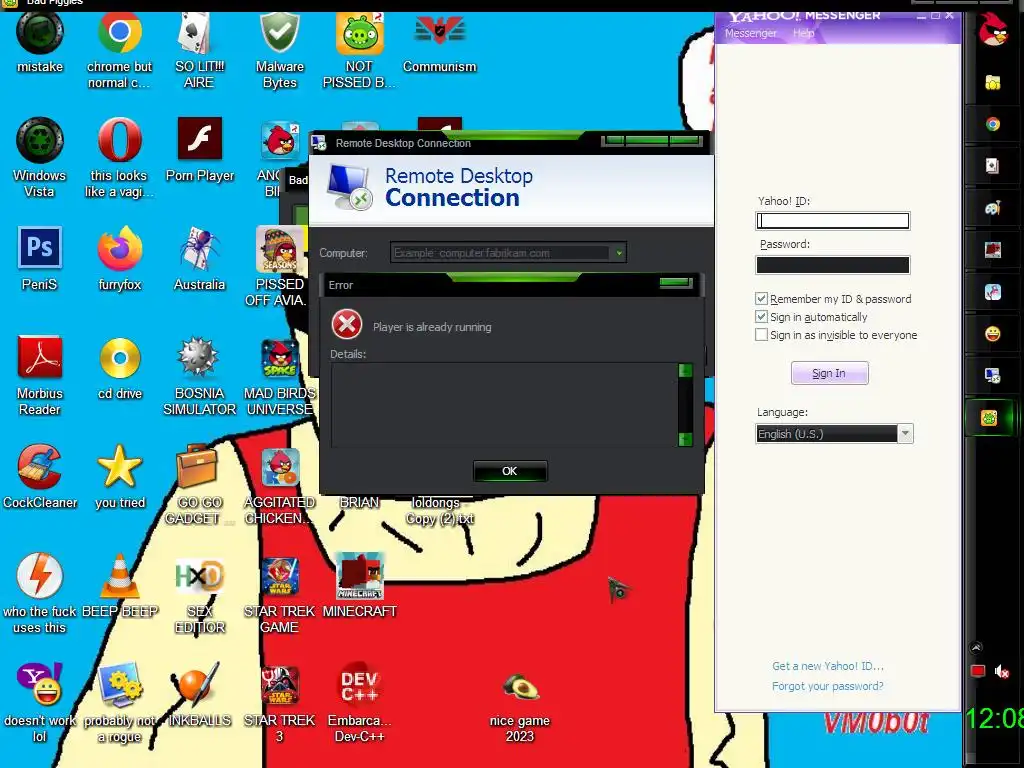Viewport: 1024px width, 768px height.
Task: Select the Communism desktop icon
Action: click(x=440, y=43)
